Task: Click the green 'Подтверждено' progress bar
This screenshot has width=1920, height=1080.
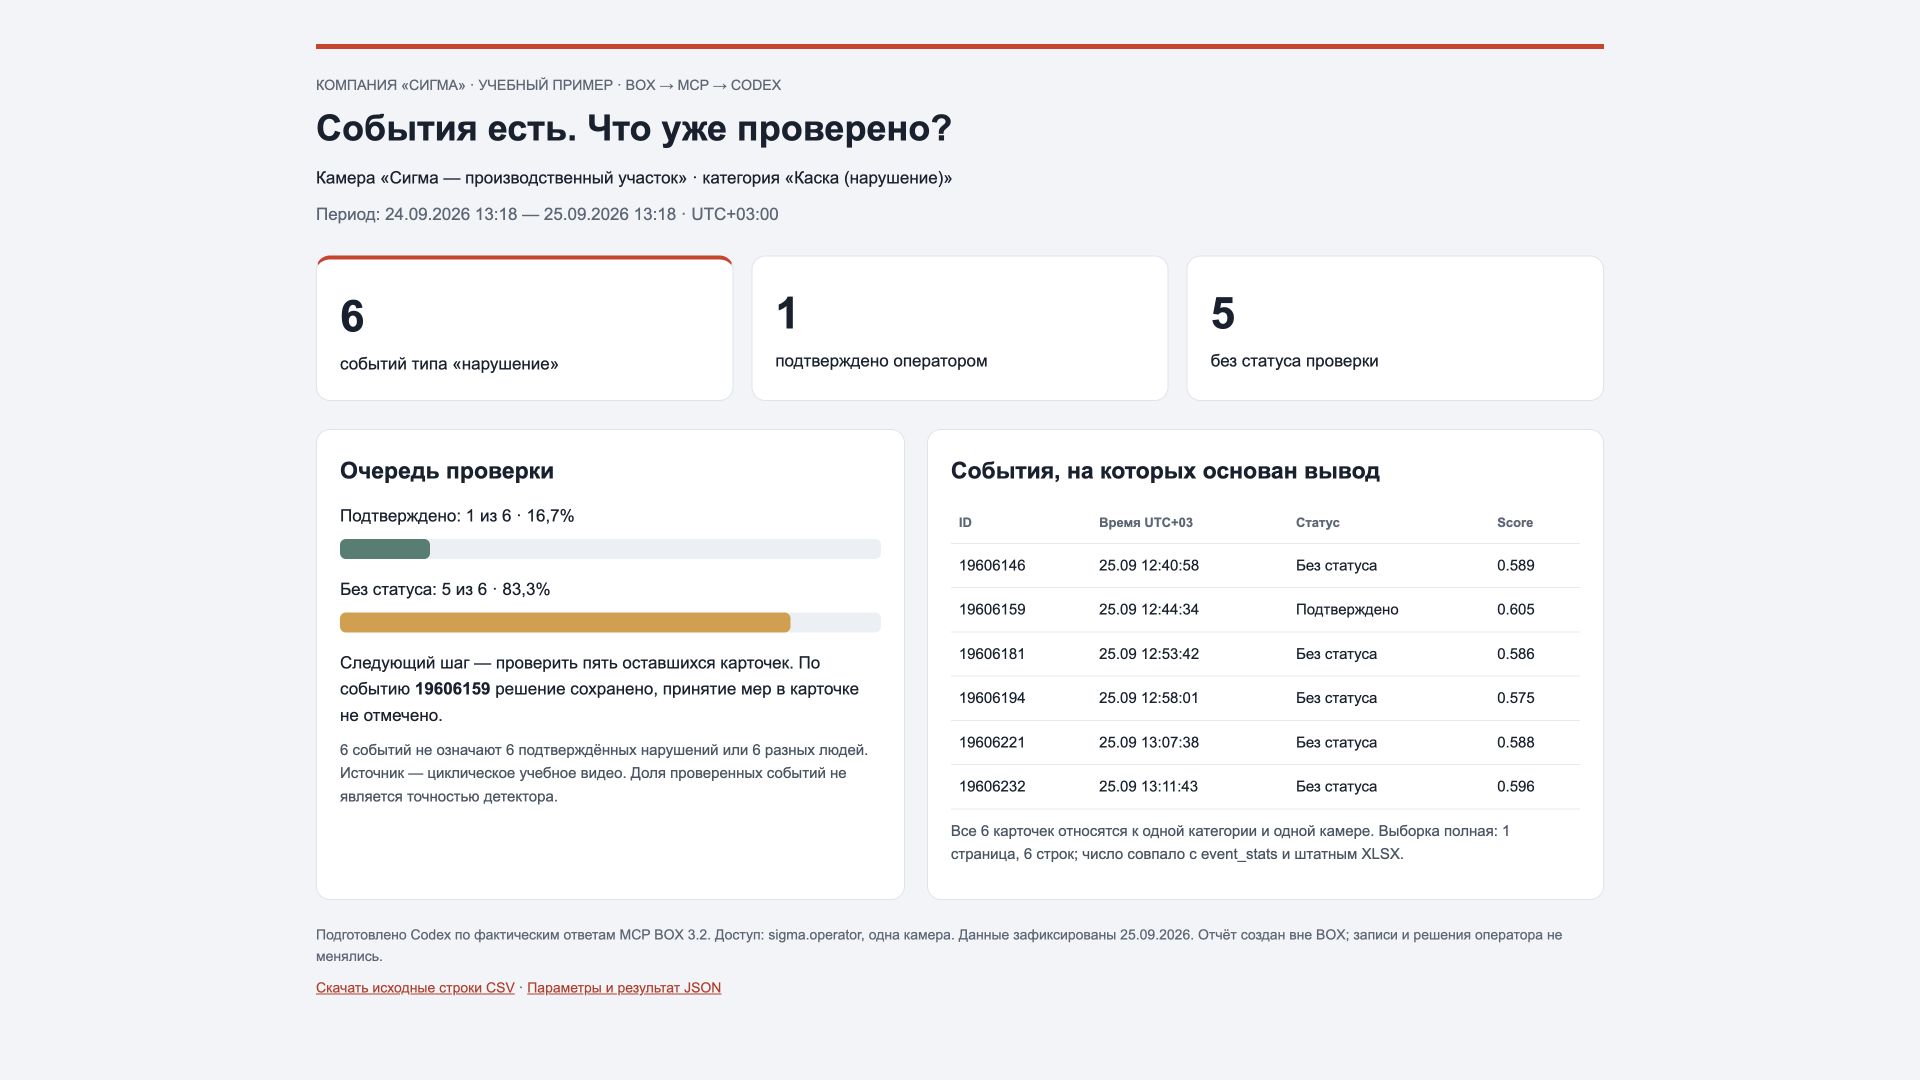Action: [x=385, y=549]
